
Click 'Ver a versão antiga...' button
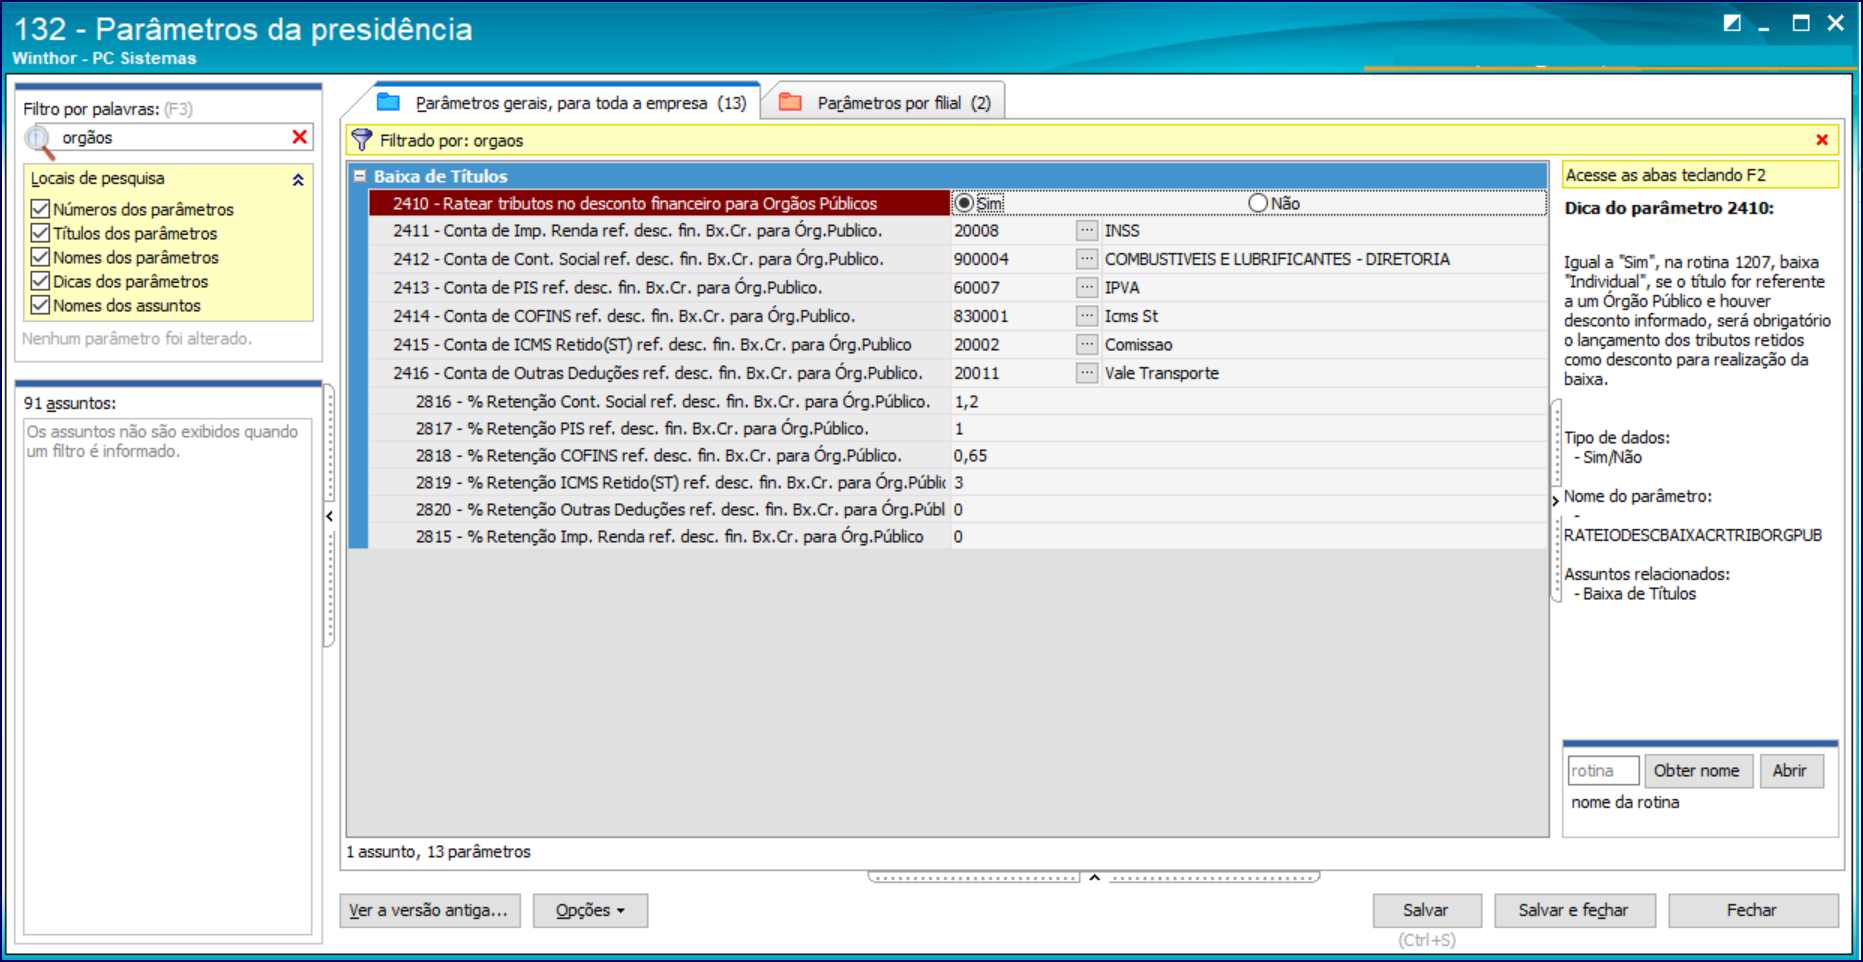coord(430,910)
